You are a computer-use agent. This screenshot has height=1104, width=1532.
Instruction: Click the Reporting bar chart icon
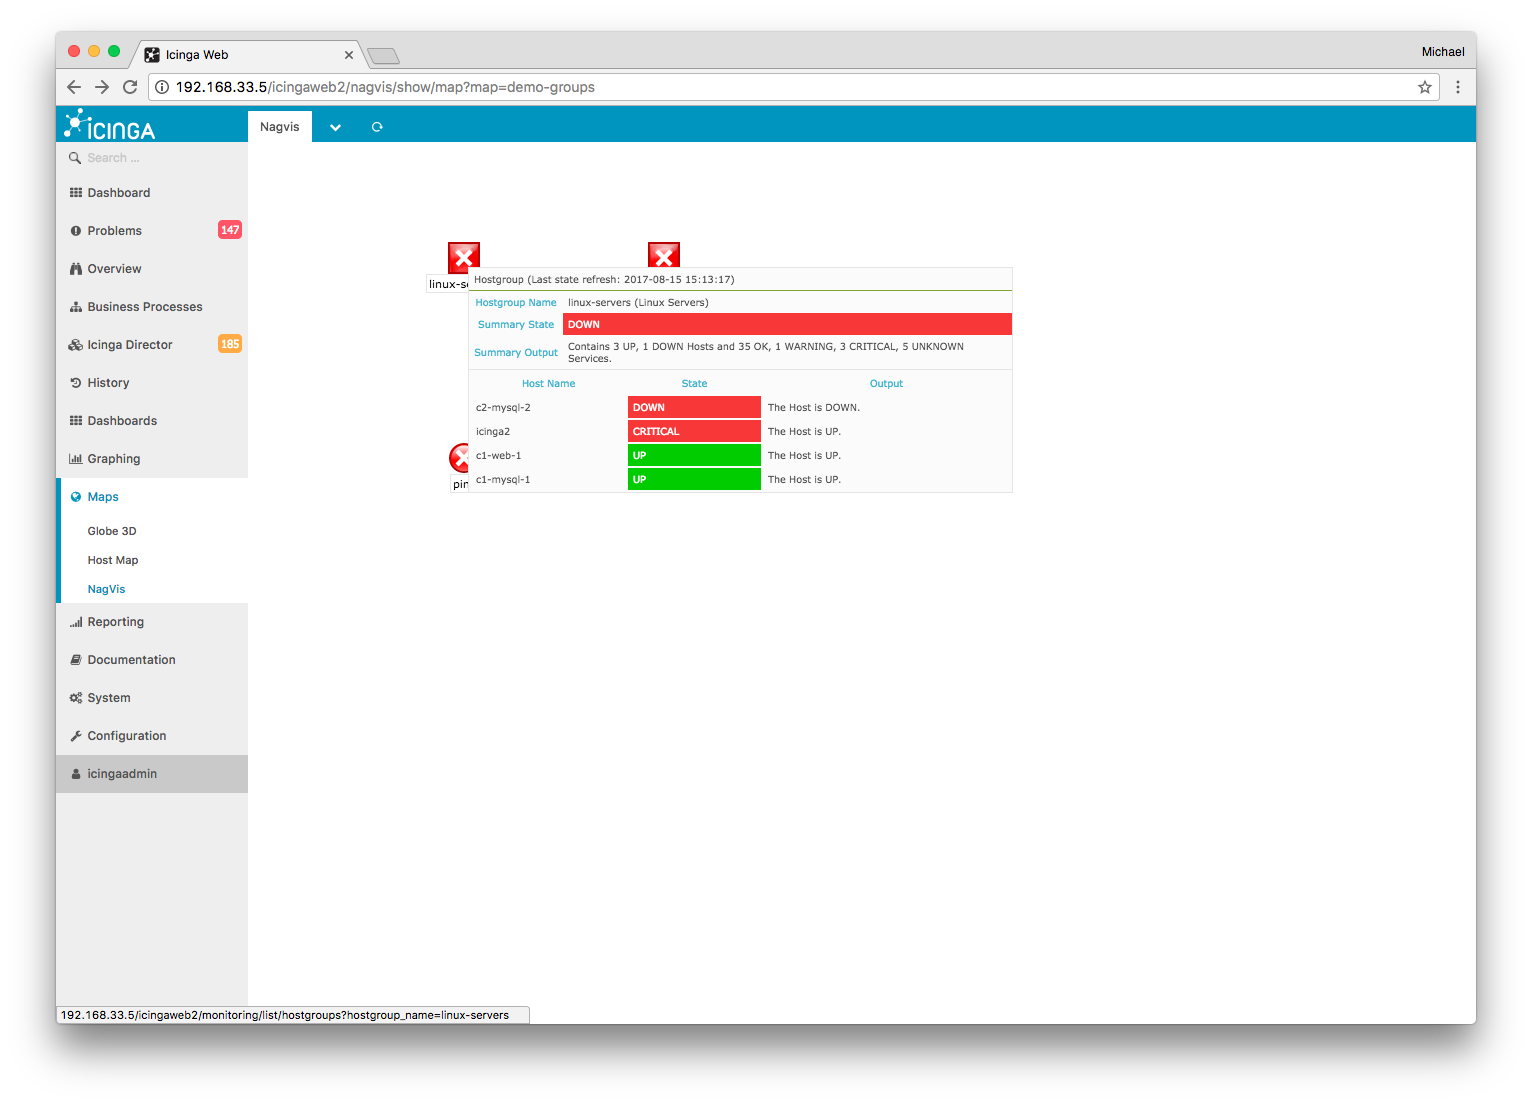click(76, 622)
